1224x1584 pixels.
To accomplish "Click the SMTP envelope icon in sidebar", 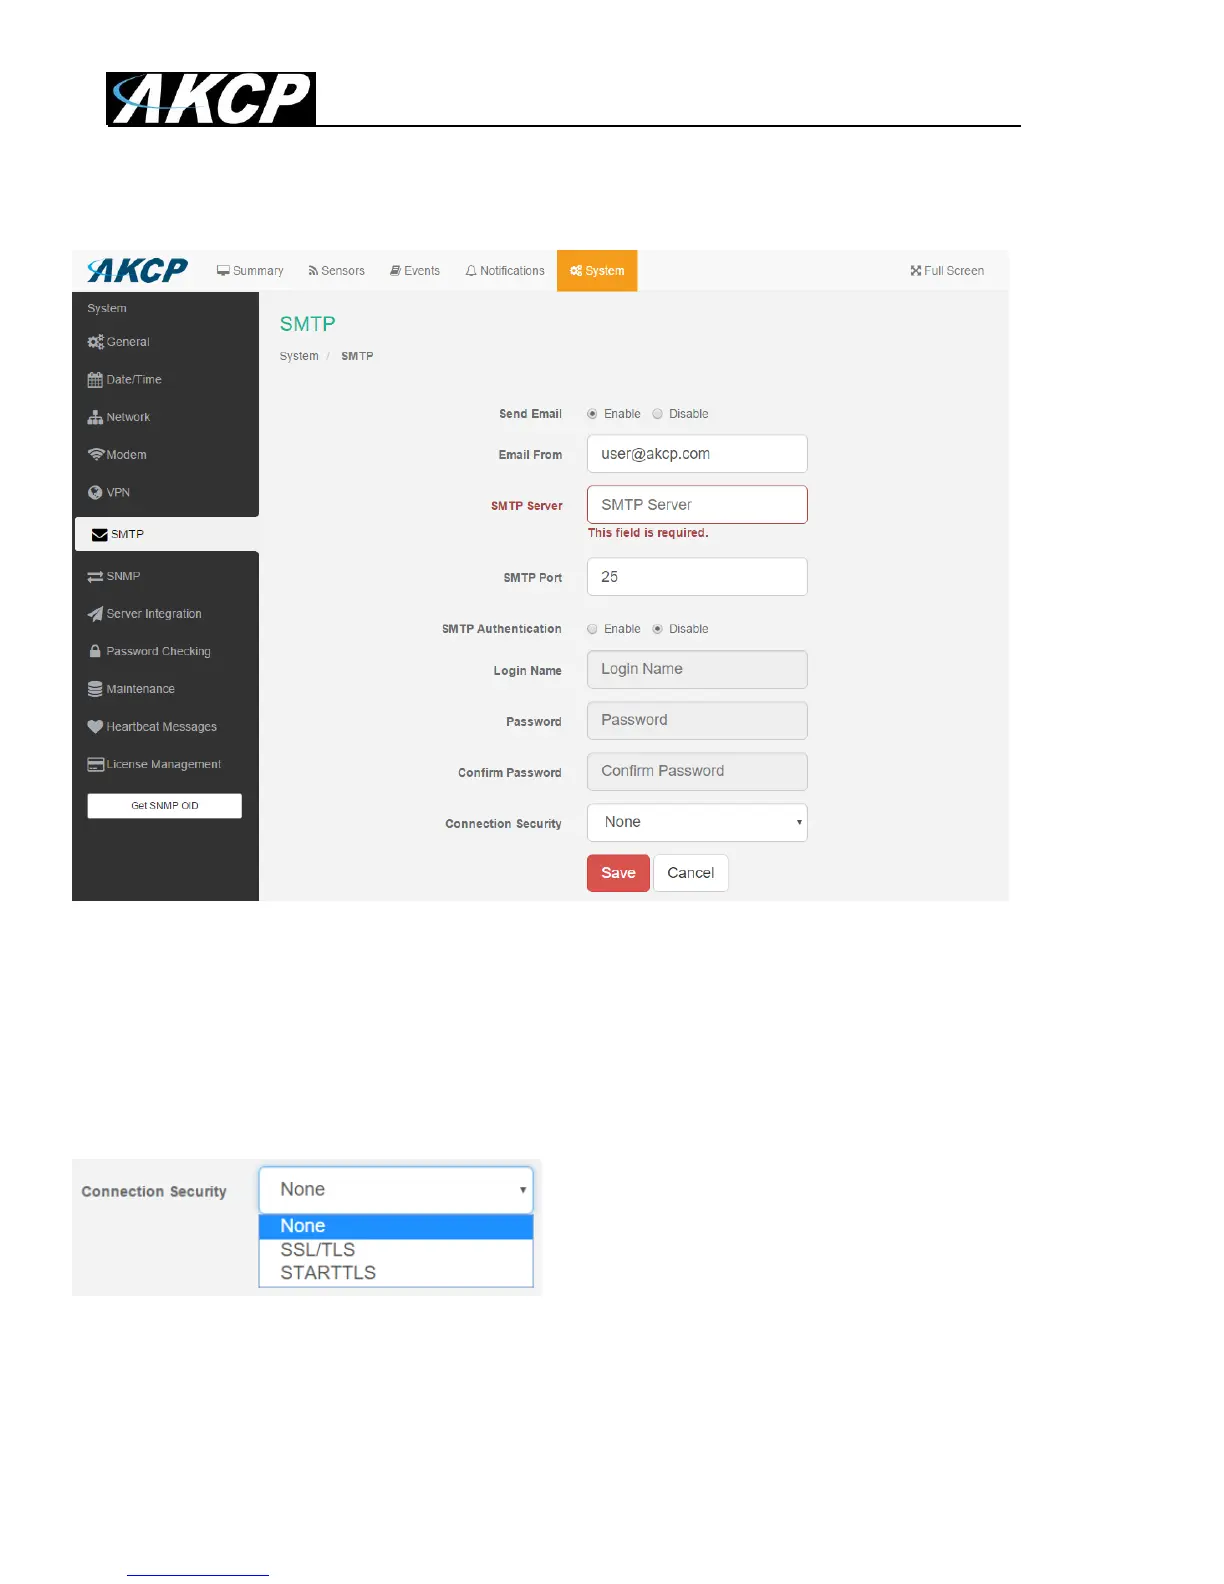I will pyautogui.click(x=100, y=535).
